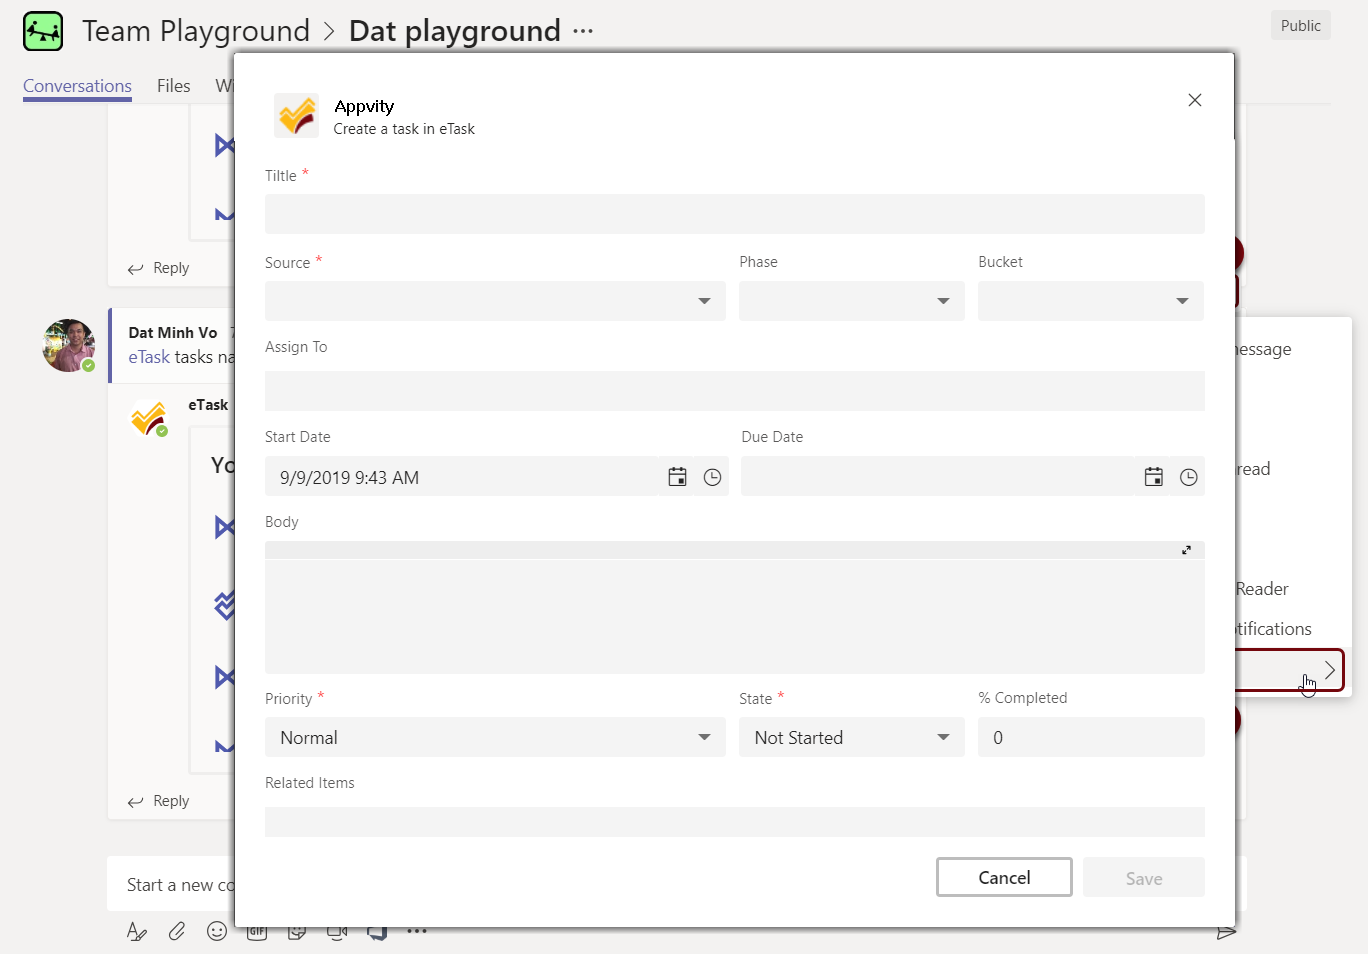
Task: Click the send message arrow icon
Action: (x=1226, y=932)
